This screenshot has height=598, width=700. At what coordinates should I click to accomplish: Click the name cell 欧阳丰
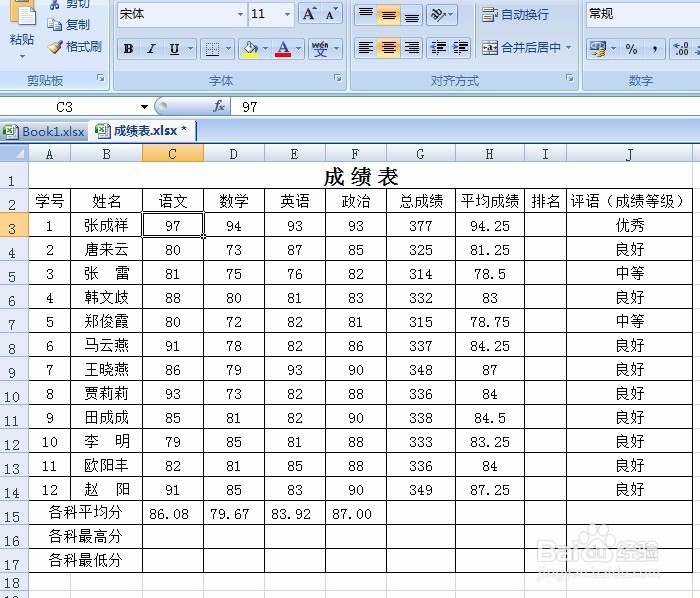[106, 465]
